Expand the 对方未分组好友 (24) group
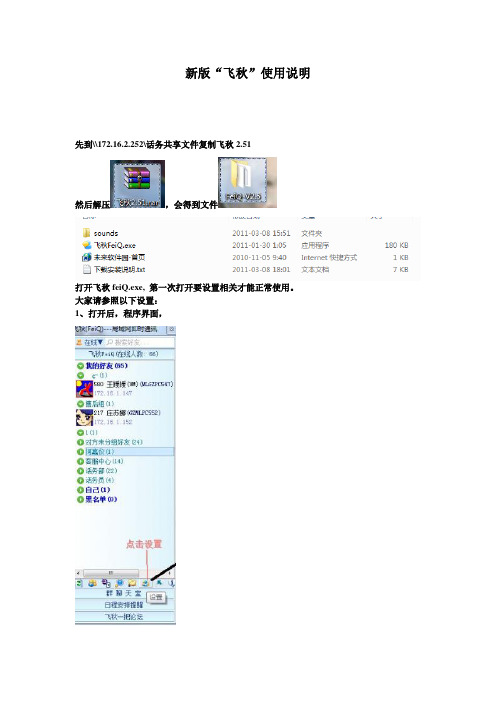The height and width of the screenshot is (702, 496). [x=81, y=442]
